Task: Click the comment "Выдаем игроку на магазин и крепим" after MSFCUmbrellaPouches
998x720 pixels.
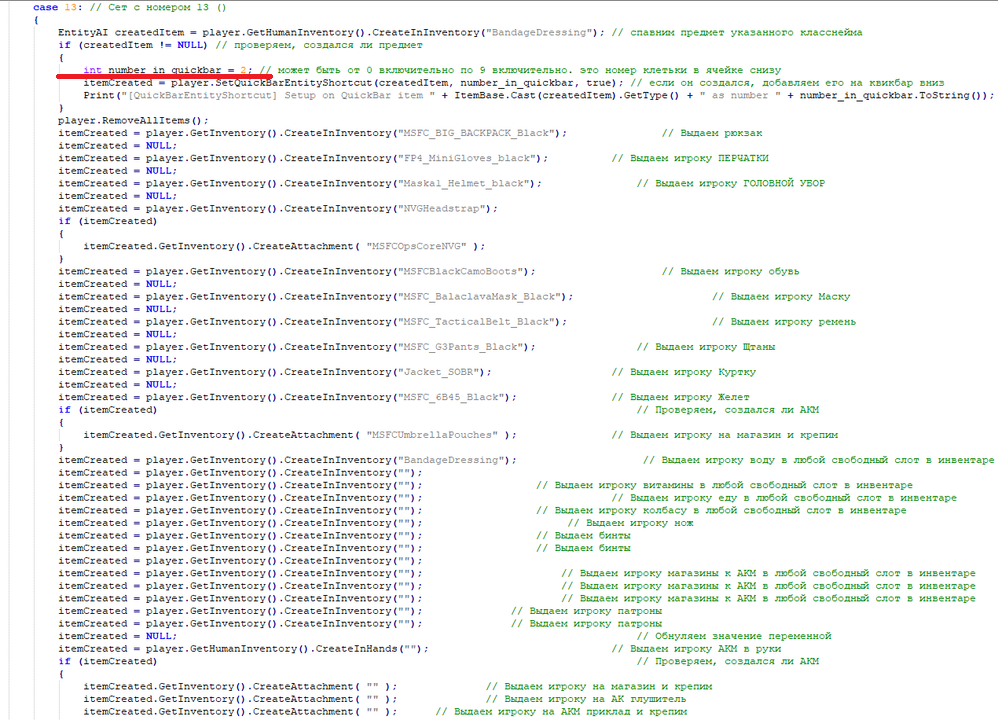Action: coord(724,435)
